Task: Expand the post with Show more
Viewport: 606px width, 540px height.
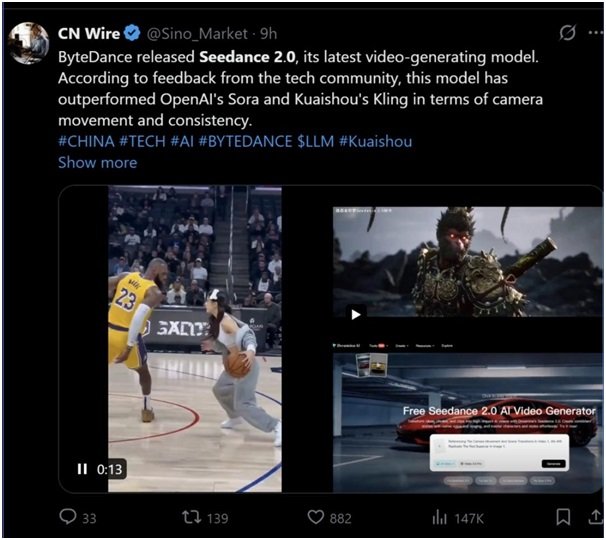Action: point(97,162)
